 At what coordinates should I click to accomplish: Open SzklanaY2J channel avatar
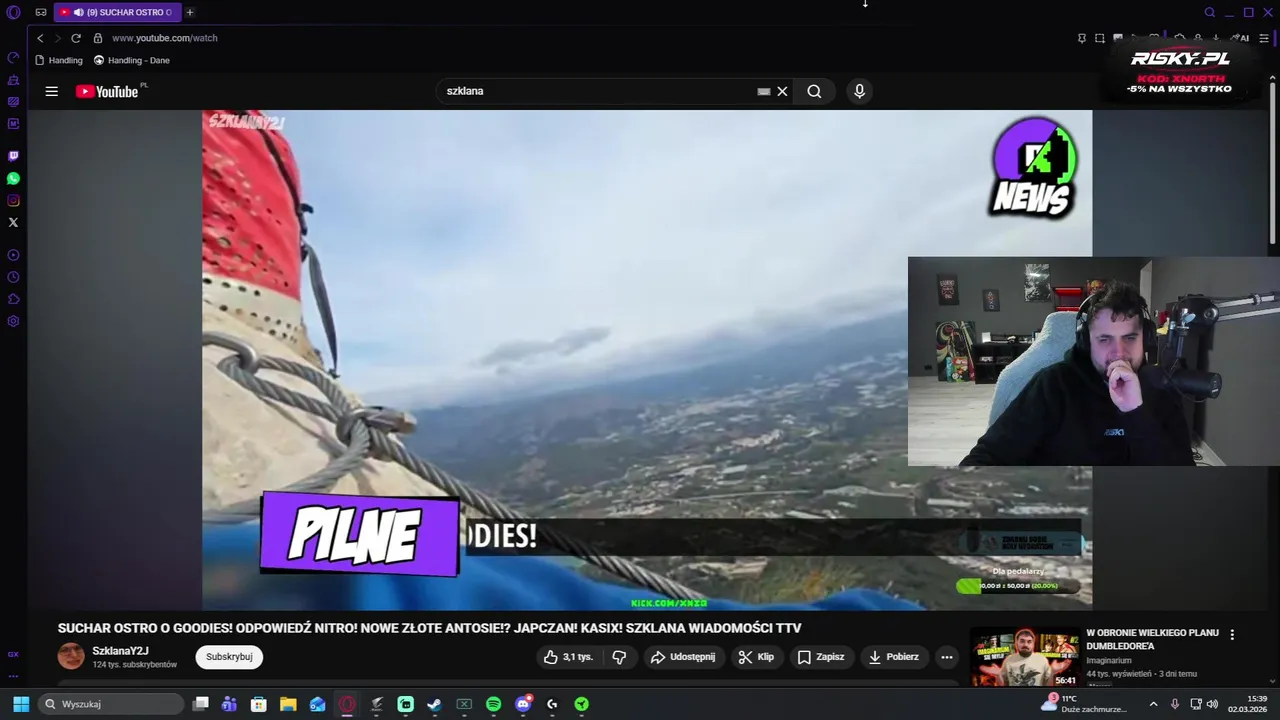[x=71, y=656]
